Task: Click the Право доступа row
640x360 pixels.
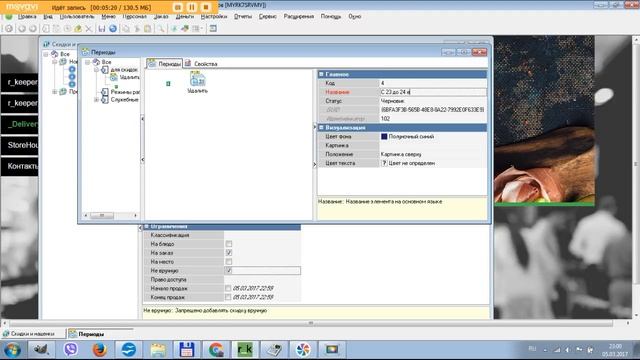Action: pos(222,280)
